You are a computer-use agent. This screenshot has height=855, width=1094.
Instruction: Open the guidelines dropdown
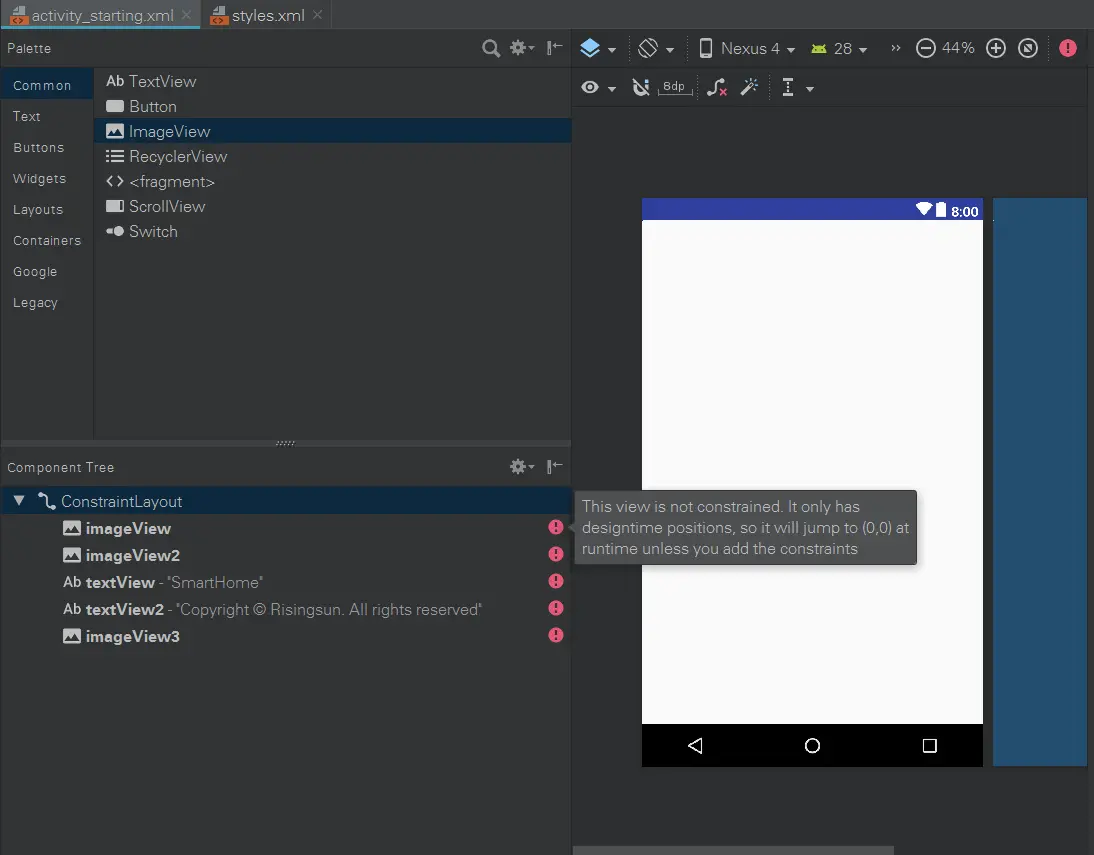pyautogui.click(x=797, y=87)
